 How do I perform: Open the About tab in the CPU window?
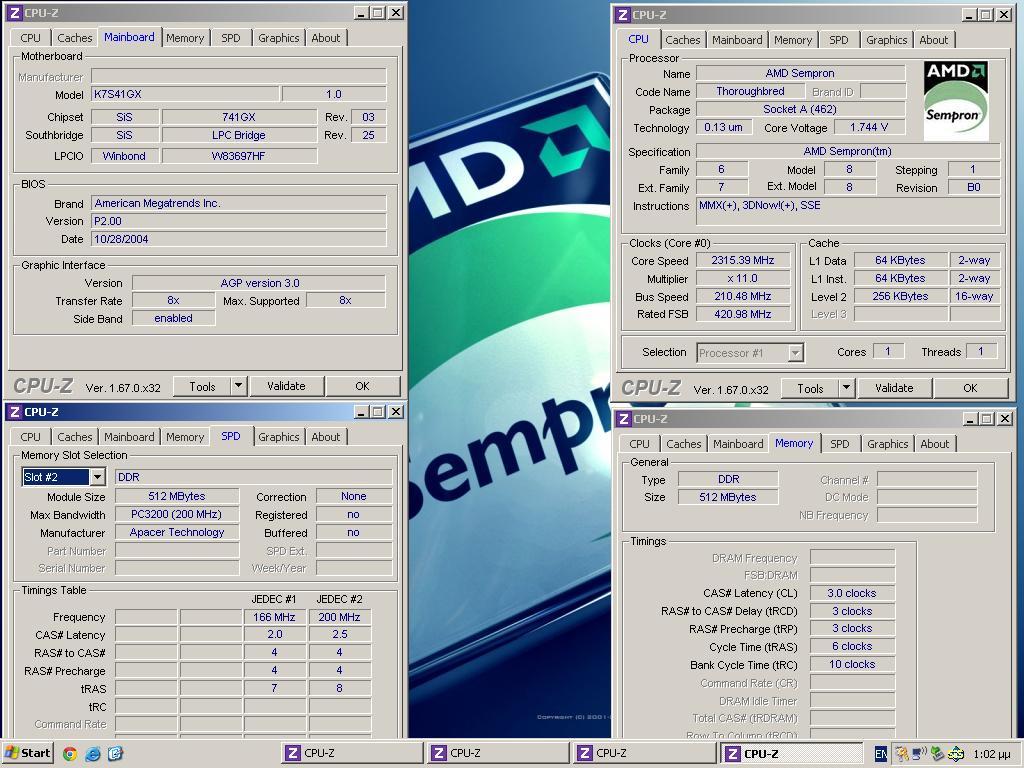(x=933, y=40)
